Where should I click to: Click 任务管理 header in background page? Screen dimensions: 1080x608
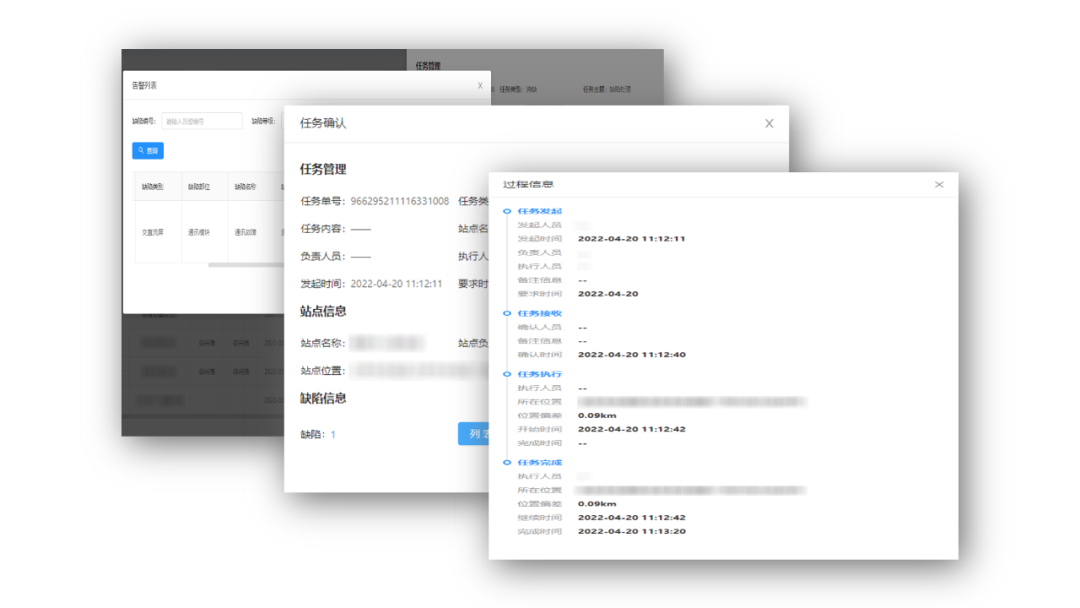(x=428, y=66)
